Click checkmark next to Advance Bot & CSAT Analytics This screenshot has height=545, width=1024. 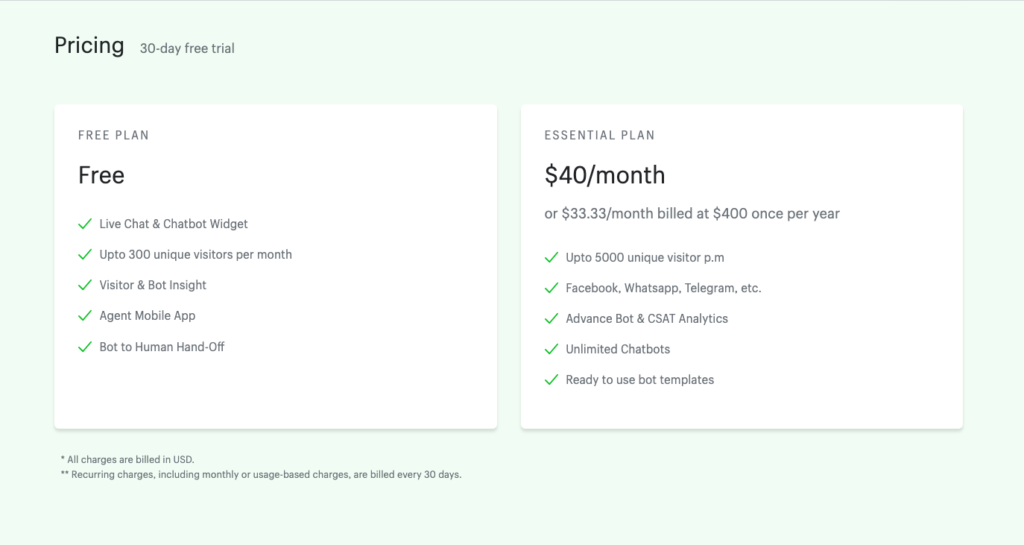[x=551, y=319]
